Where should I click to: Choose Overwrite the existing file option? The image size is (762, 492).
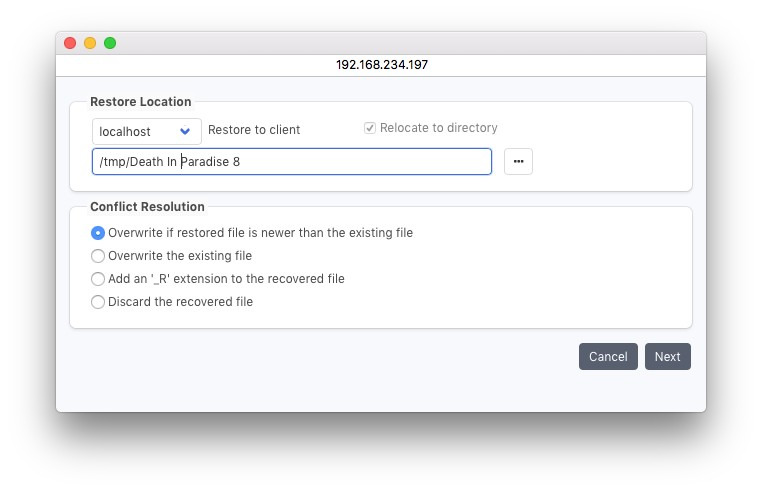tap(98, 256)
